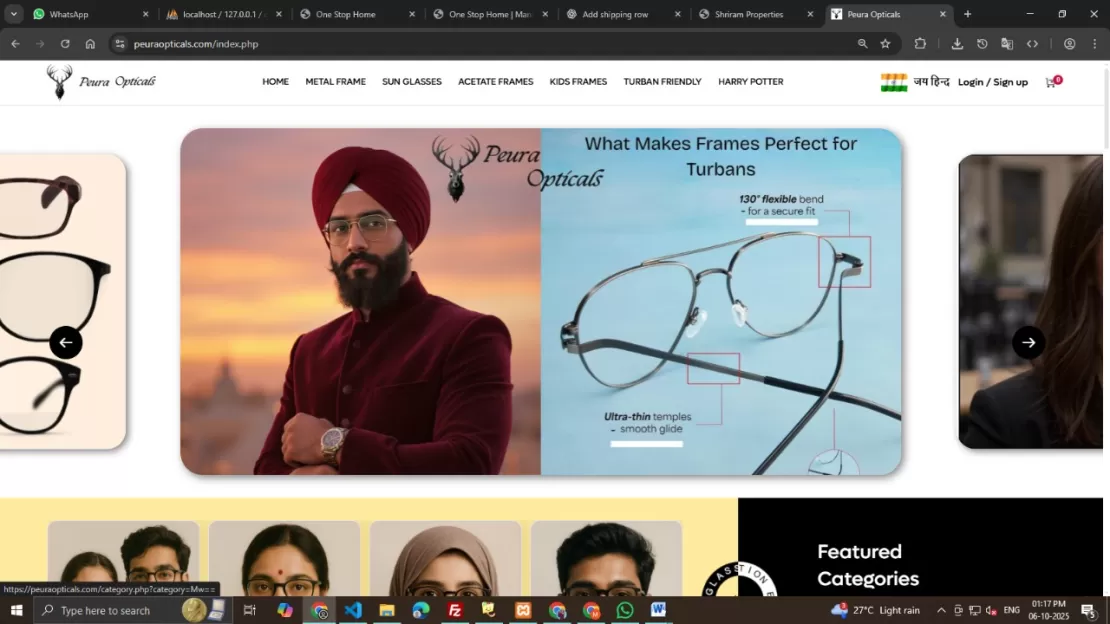The image size is (1110, 624).
Task: Go to the previous carousel slide
Action: 66,343
